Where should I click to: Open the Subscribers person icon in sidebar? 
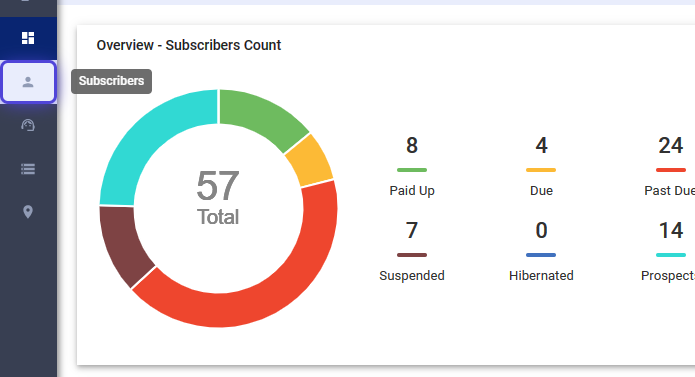point(28,82)
